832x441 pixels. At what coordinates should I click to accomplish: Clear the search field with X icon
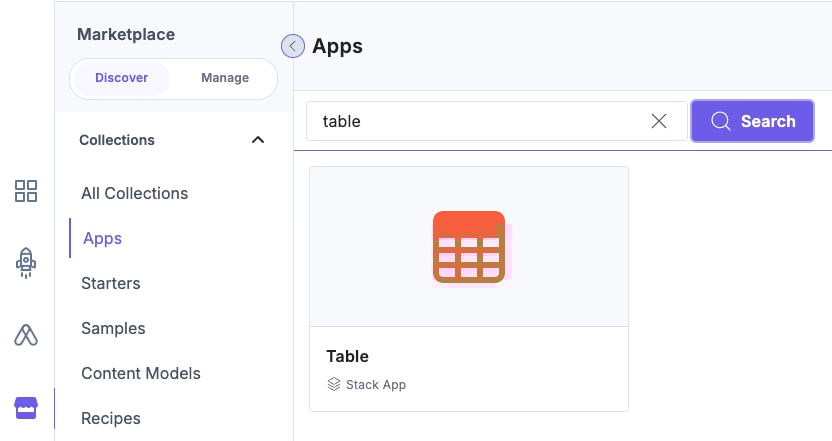point(659,121)
